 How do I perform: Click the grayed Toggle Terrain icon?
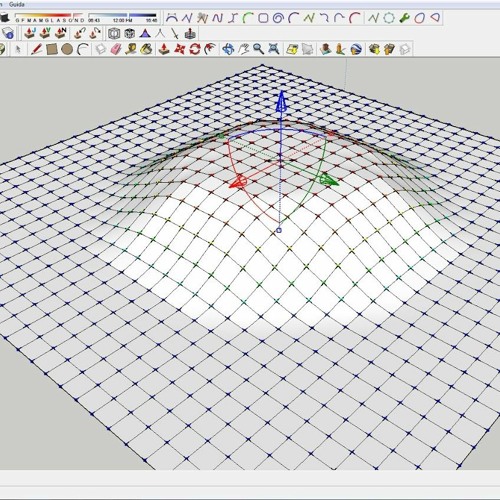(308, 49)
